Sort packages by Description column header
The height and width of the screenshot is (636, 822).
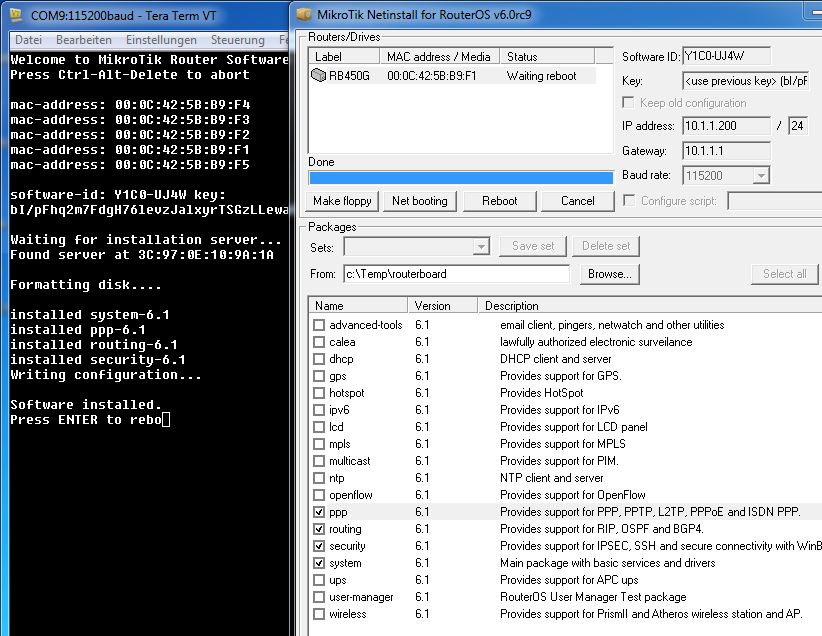pos(650,306)
